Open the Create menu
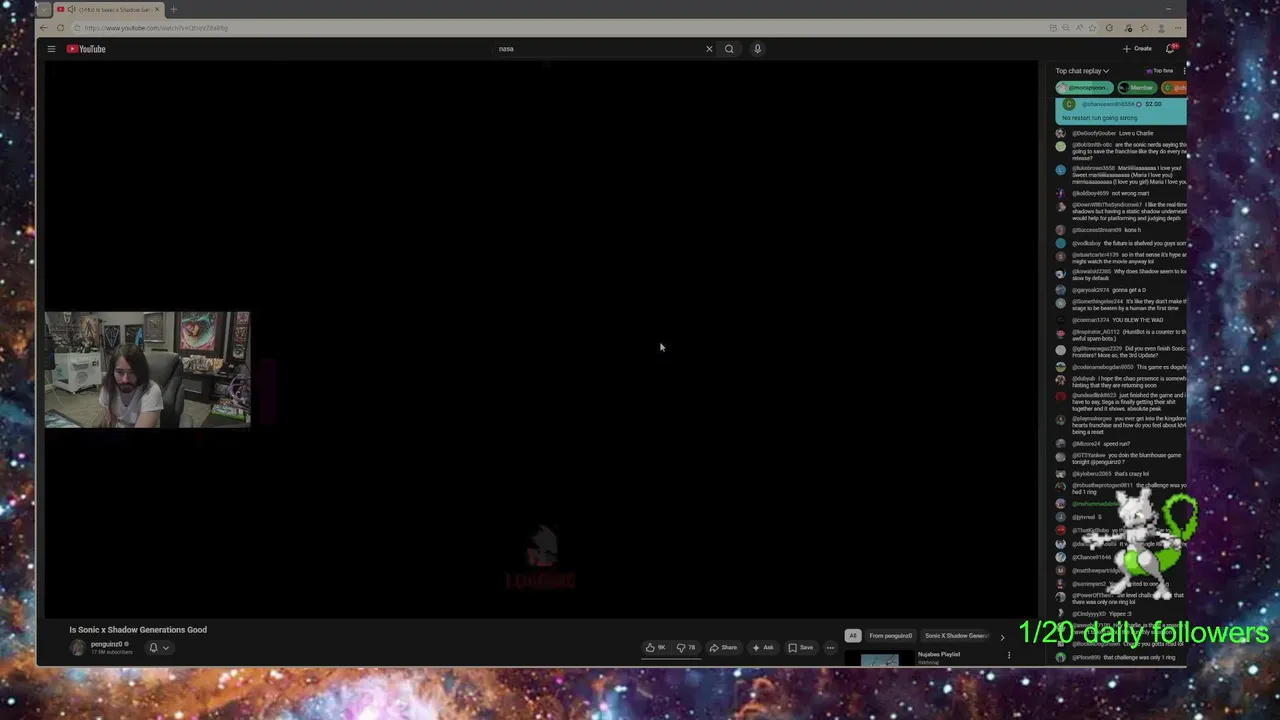The width and height of the screenshot is (1280, 720). pos(1137,49)
